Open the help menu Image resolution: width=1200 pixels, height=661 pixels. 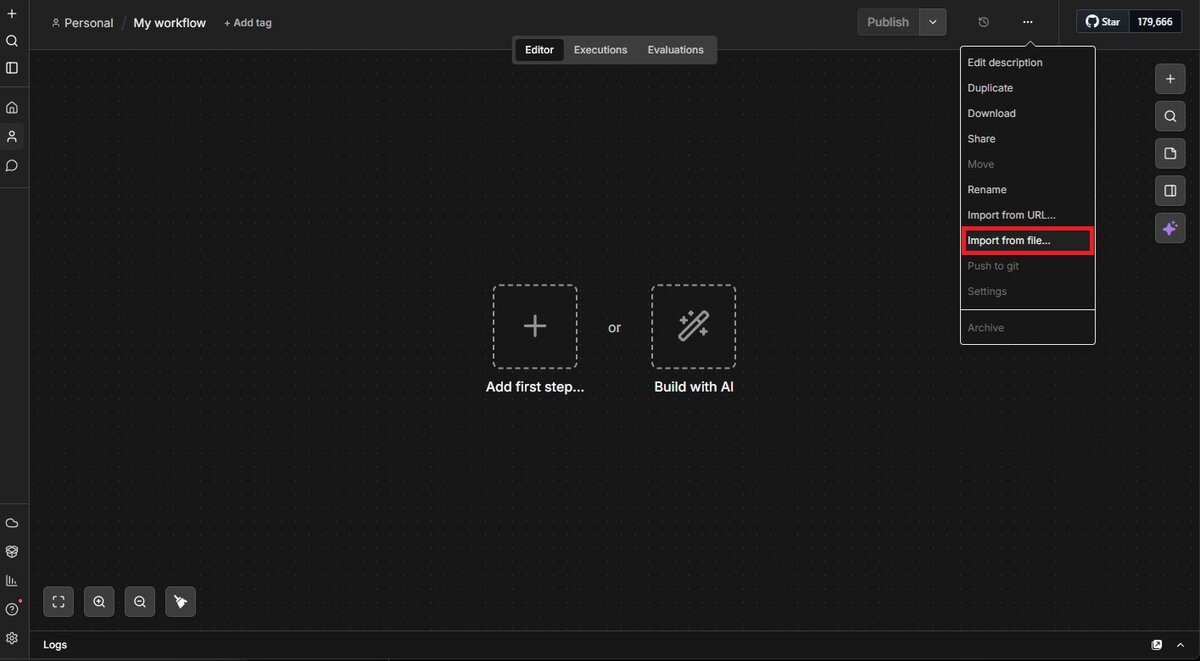pyautogui.click(x=12, y=609)
